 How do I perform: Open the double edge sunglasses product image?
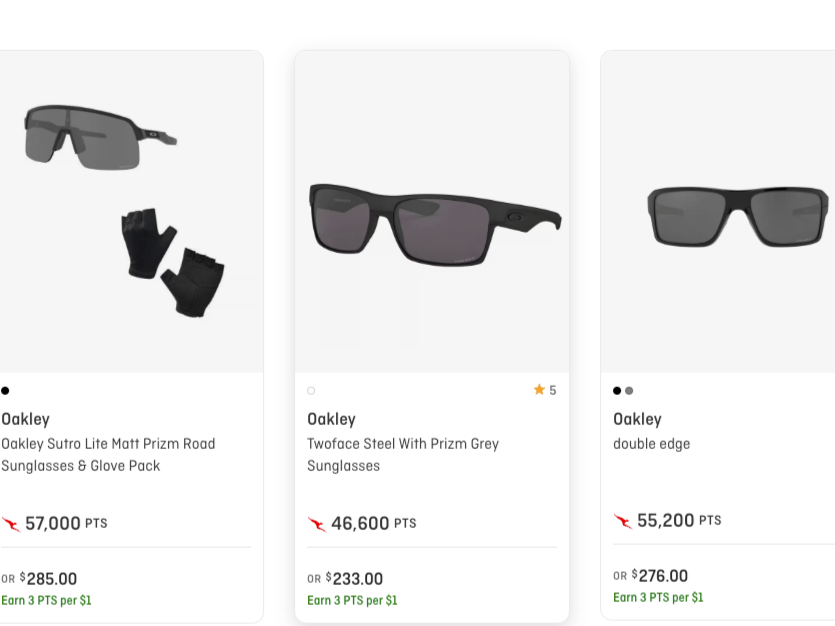coord(718,212)
